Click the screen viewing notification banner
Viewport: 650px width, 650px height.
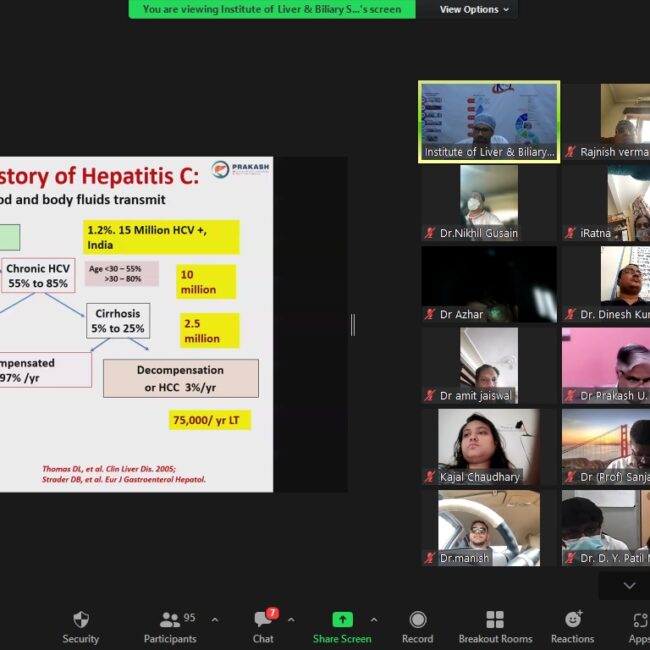point(272,9)
